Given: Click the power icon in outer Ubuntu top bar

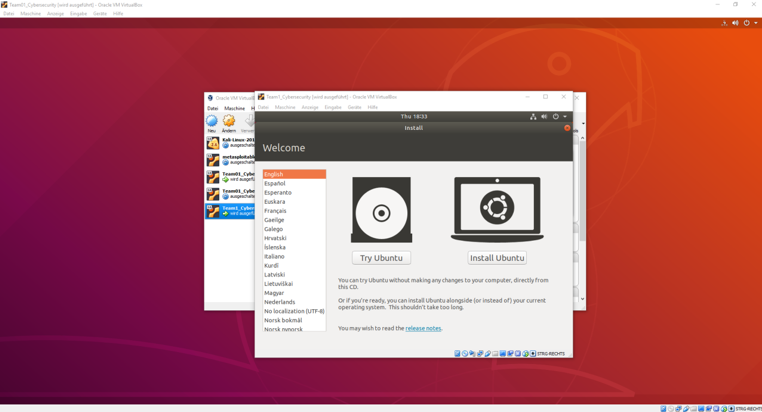Looking at the screenshot, I should coord(746,23).
